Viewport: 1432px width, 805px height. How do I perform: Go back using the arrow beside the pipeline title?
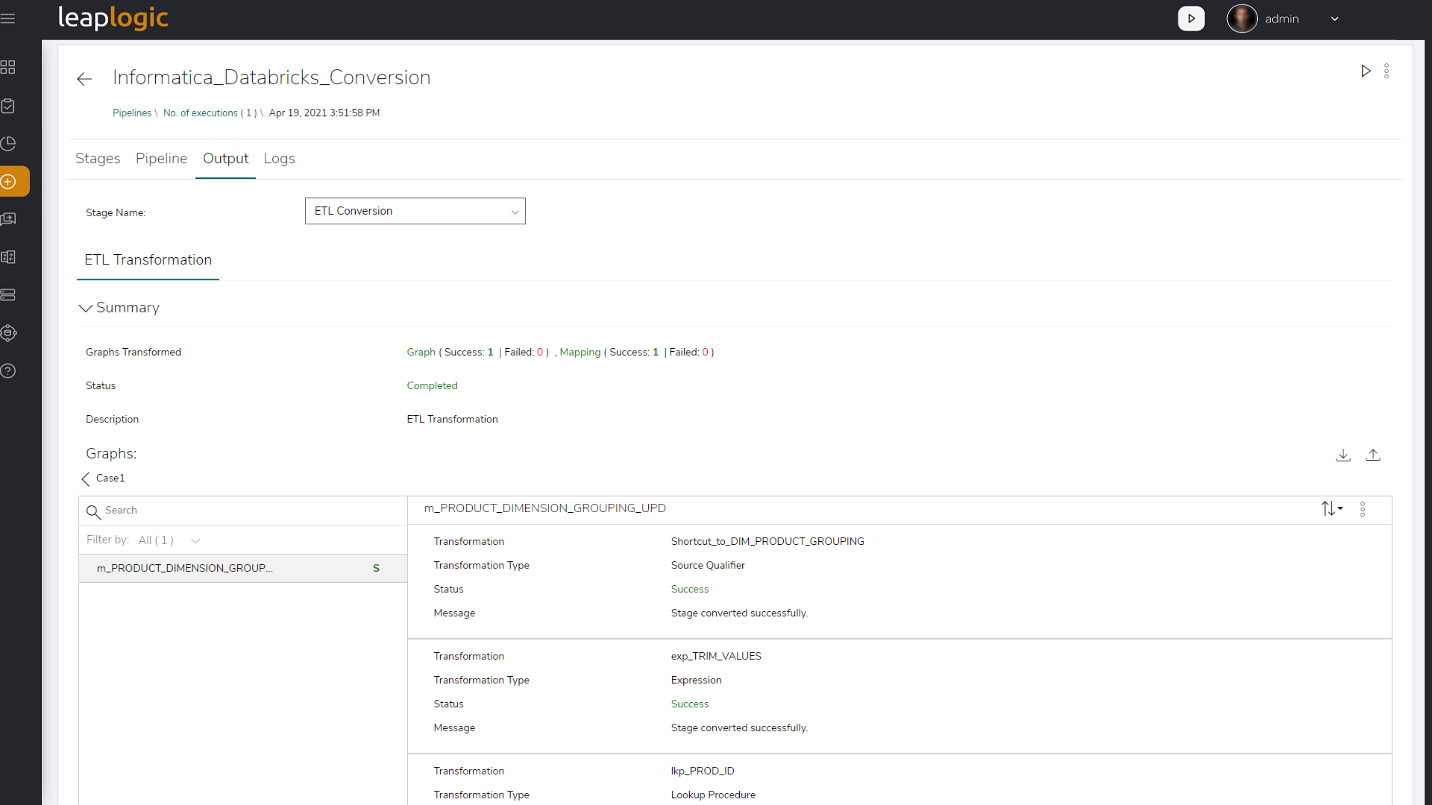coord(85,79)
